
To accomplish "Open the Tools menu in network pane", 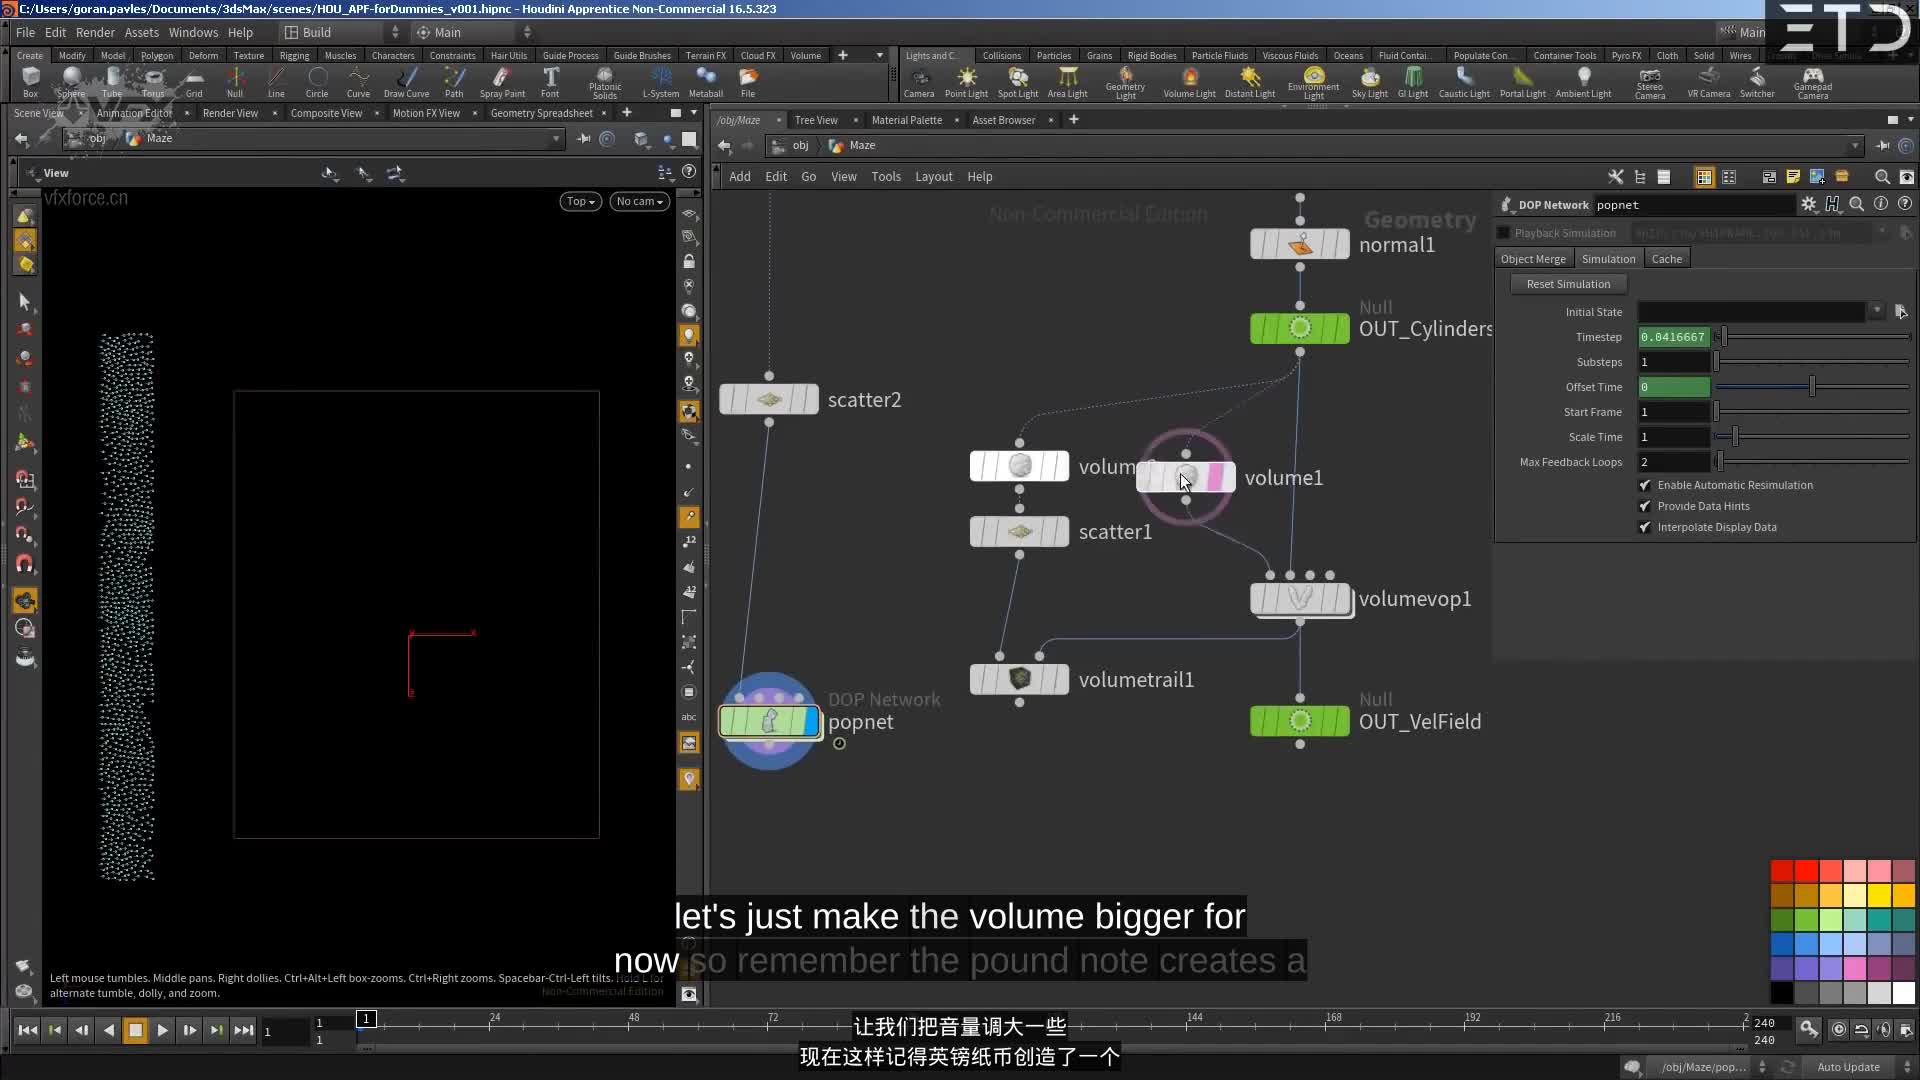I will [x=886, y=176].
